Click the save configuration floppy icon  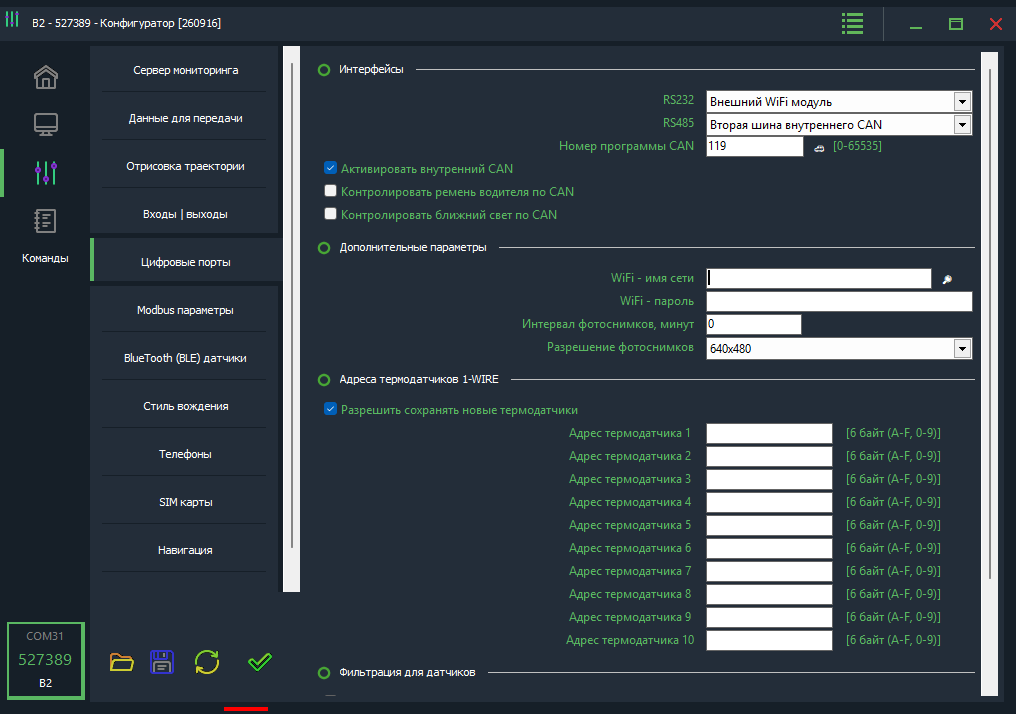click(x=162, y=662)
